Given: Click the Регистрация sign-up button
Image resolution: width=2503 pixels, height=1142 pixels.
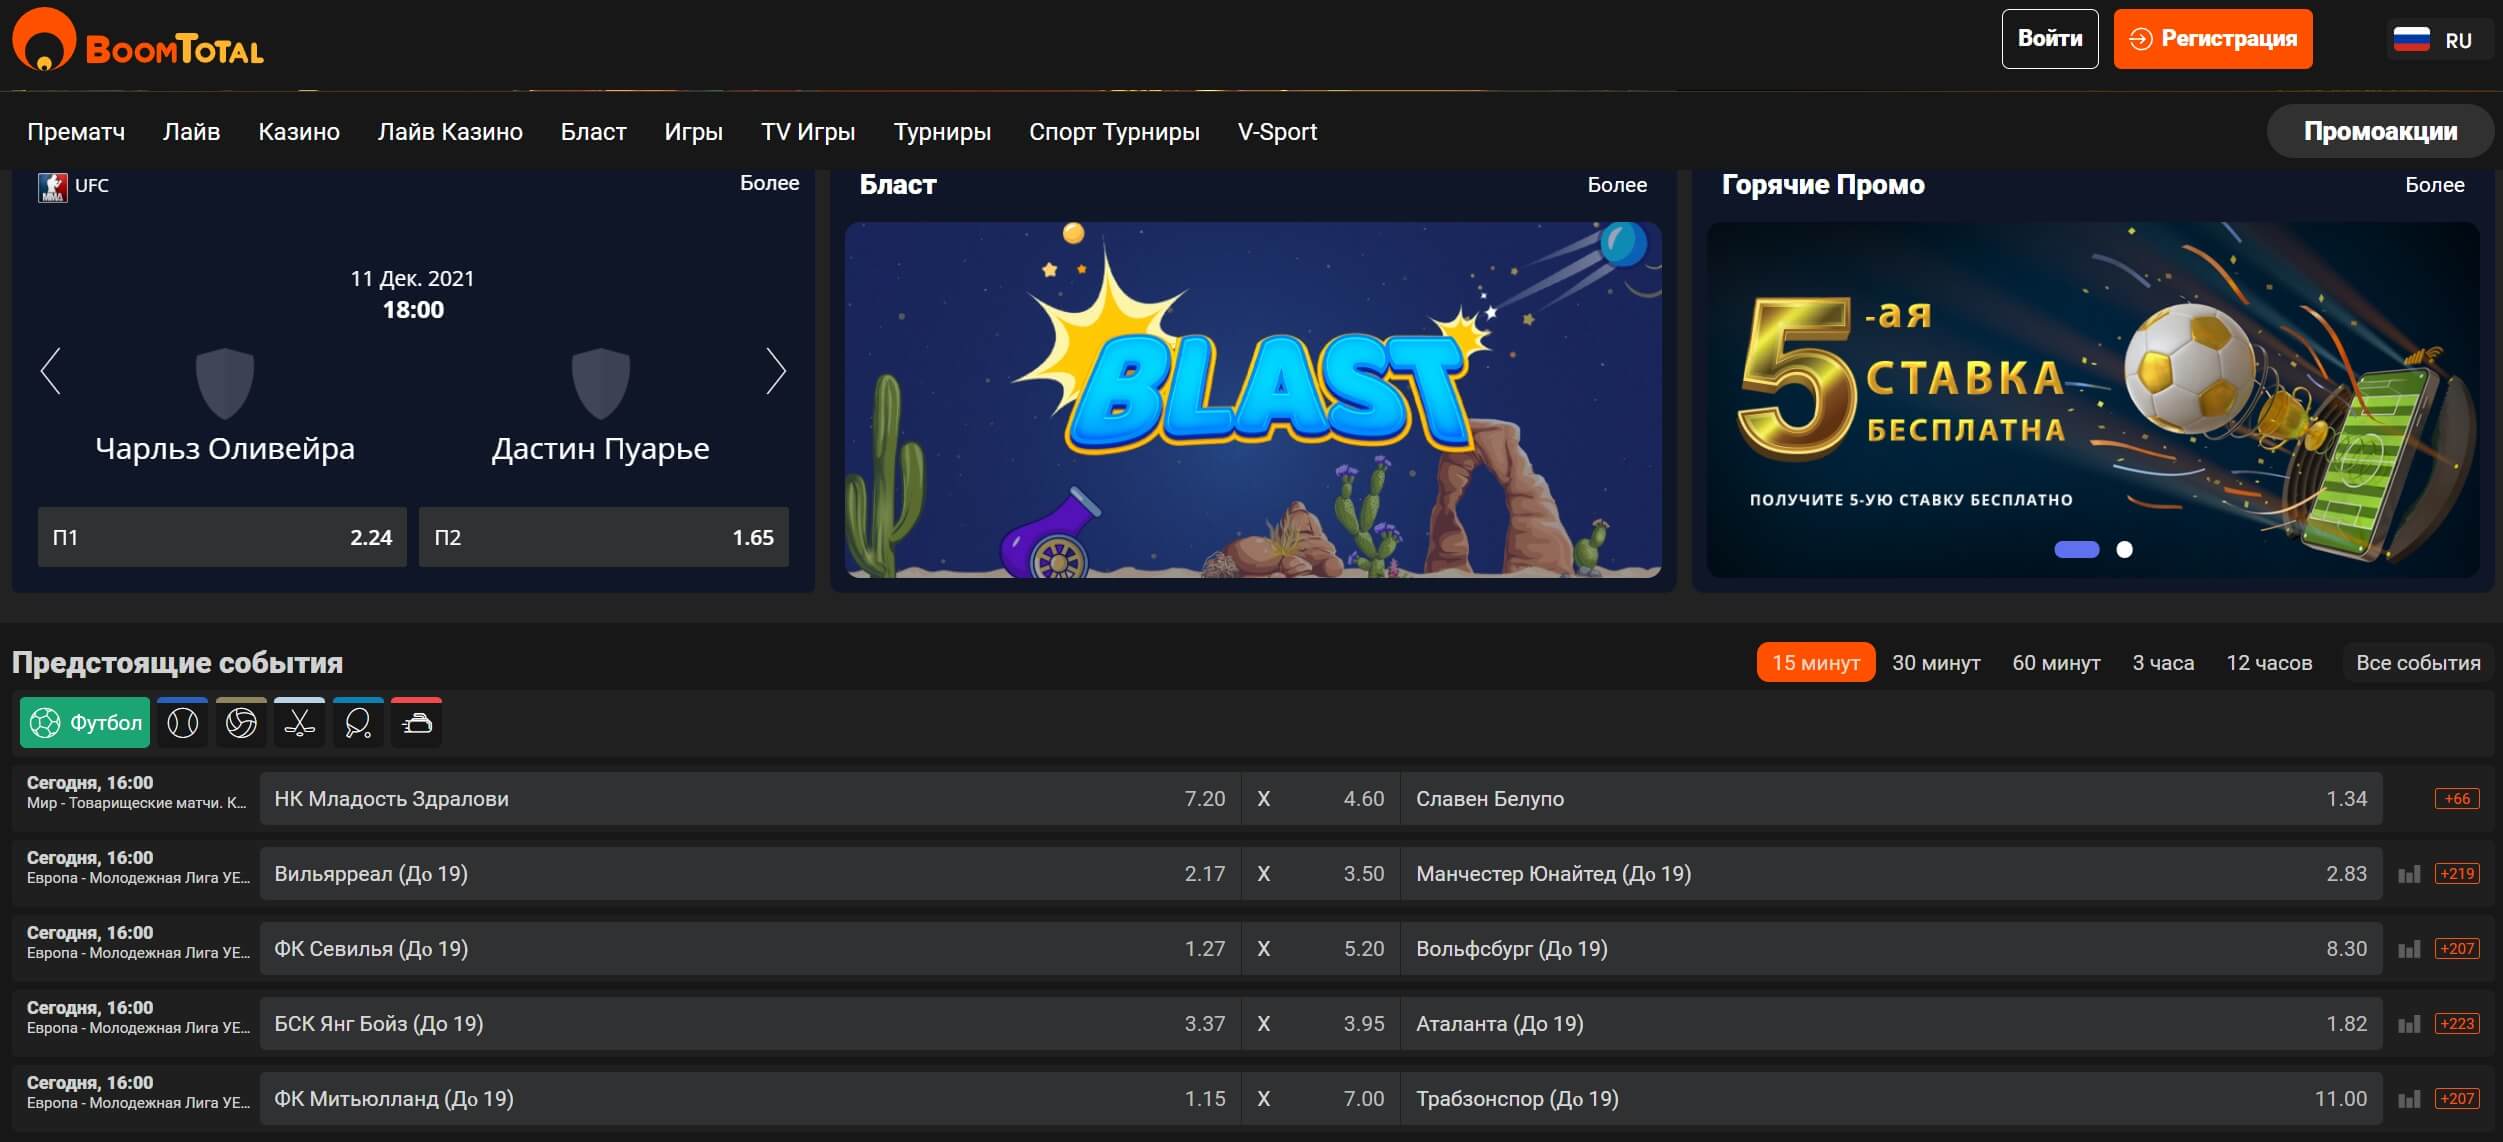Looking at the screenshot, I should coord(2213,39).
